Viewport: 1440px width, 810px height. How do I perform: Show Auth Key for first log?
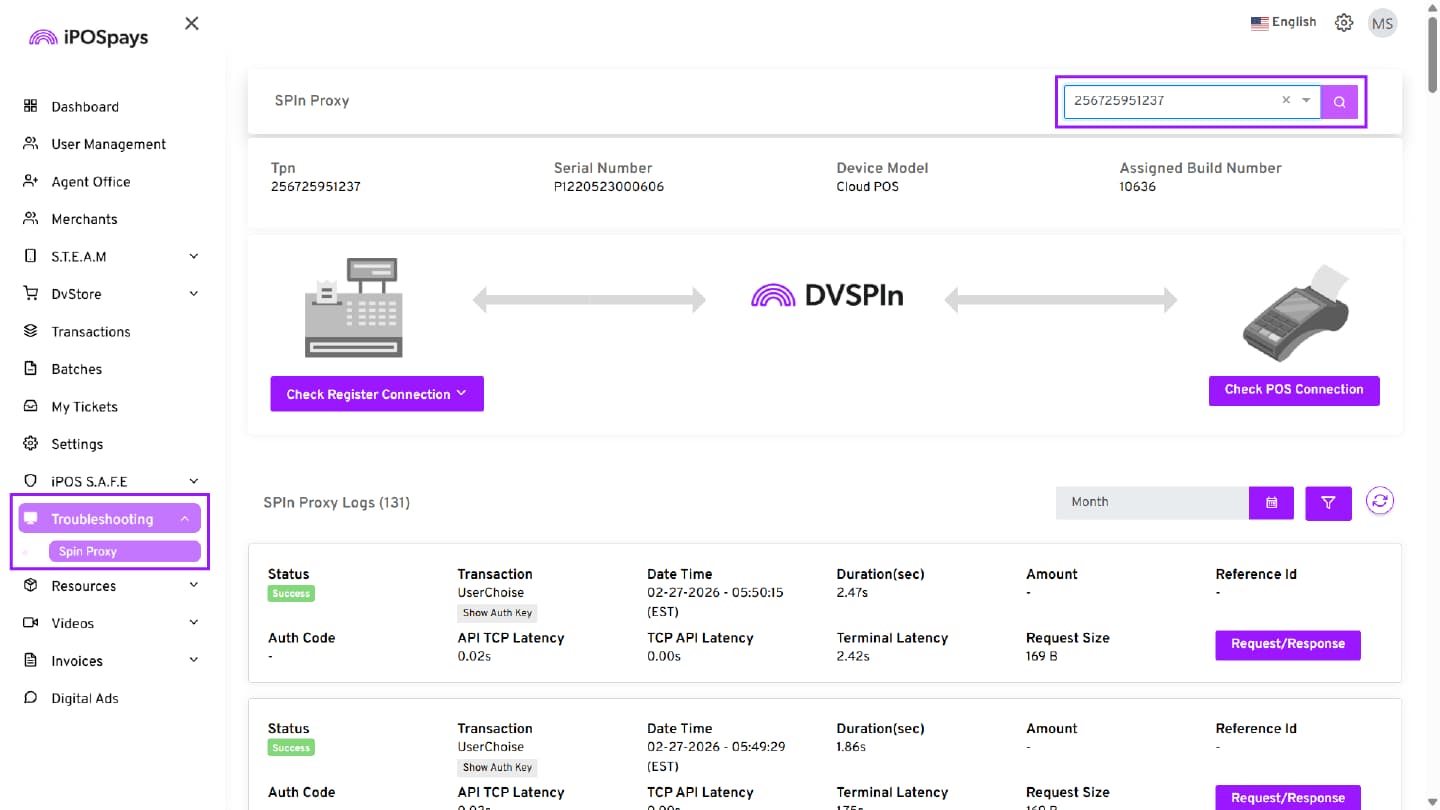pyautogui.click(x=497, y=613)
